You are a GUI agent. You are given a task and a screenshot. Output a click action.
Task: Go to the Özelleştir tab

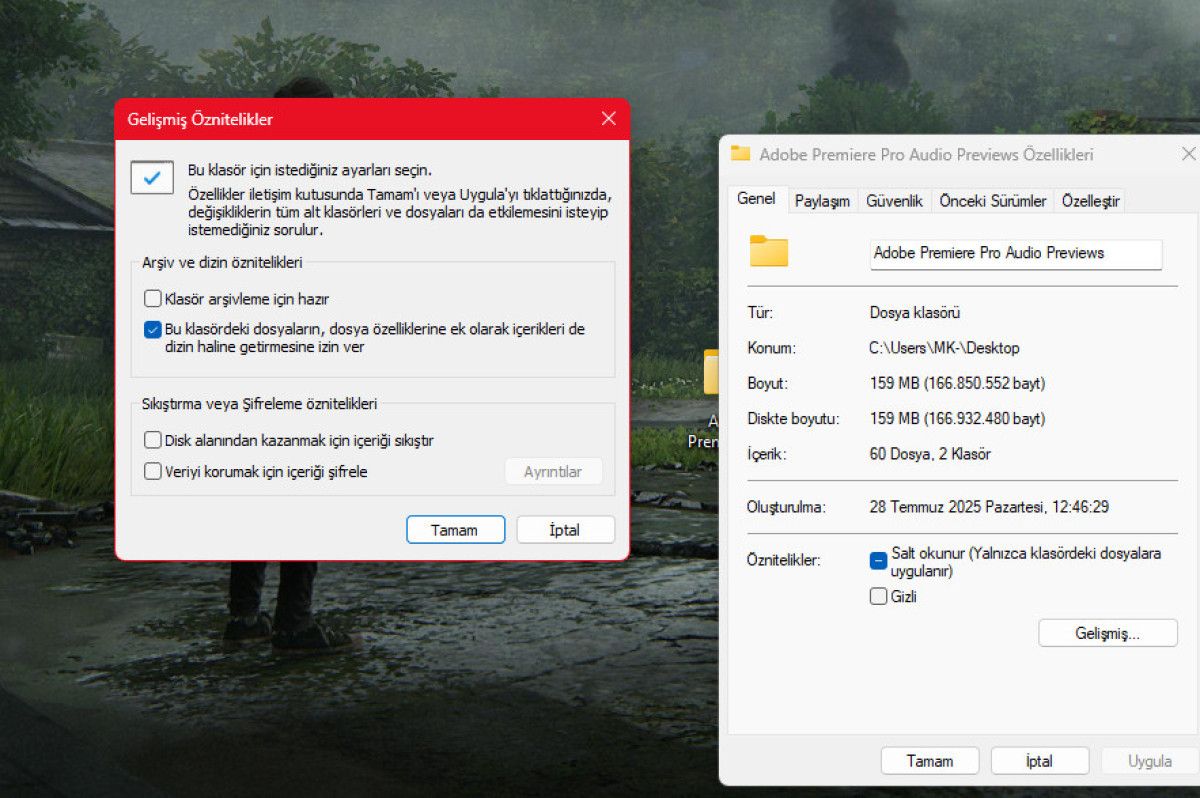tap(1091, 201)
